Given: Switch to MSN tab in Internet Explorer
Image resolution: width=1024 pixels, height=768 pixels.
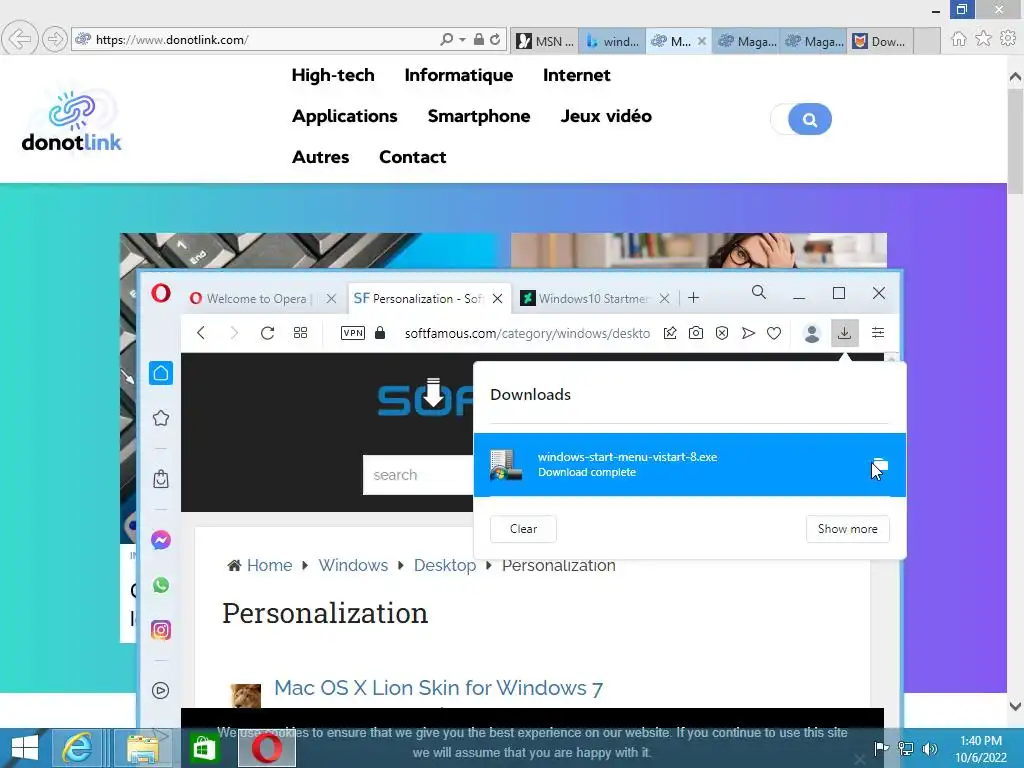Looking at the screenshot, I should [x=545, y=41].
